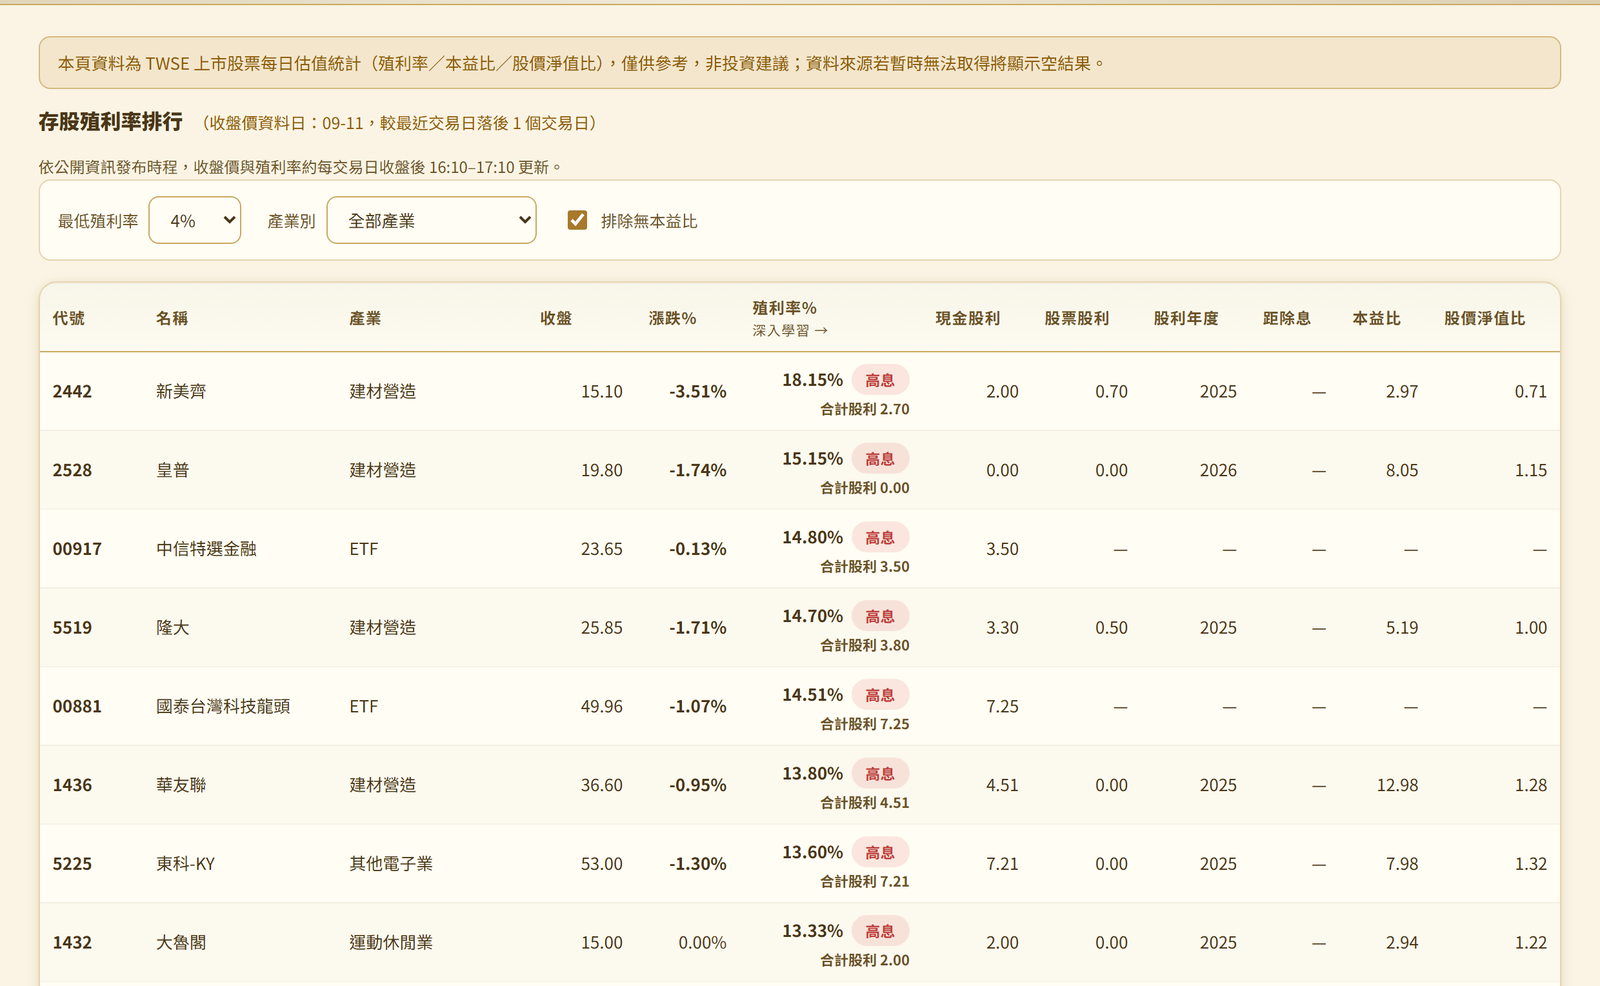
Task: Click the 存股殖利率排行 heading
Action: 110,122
